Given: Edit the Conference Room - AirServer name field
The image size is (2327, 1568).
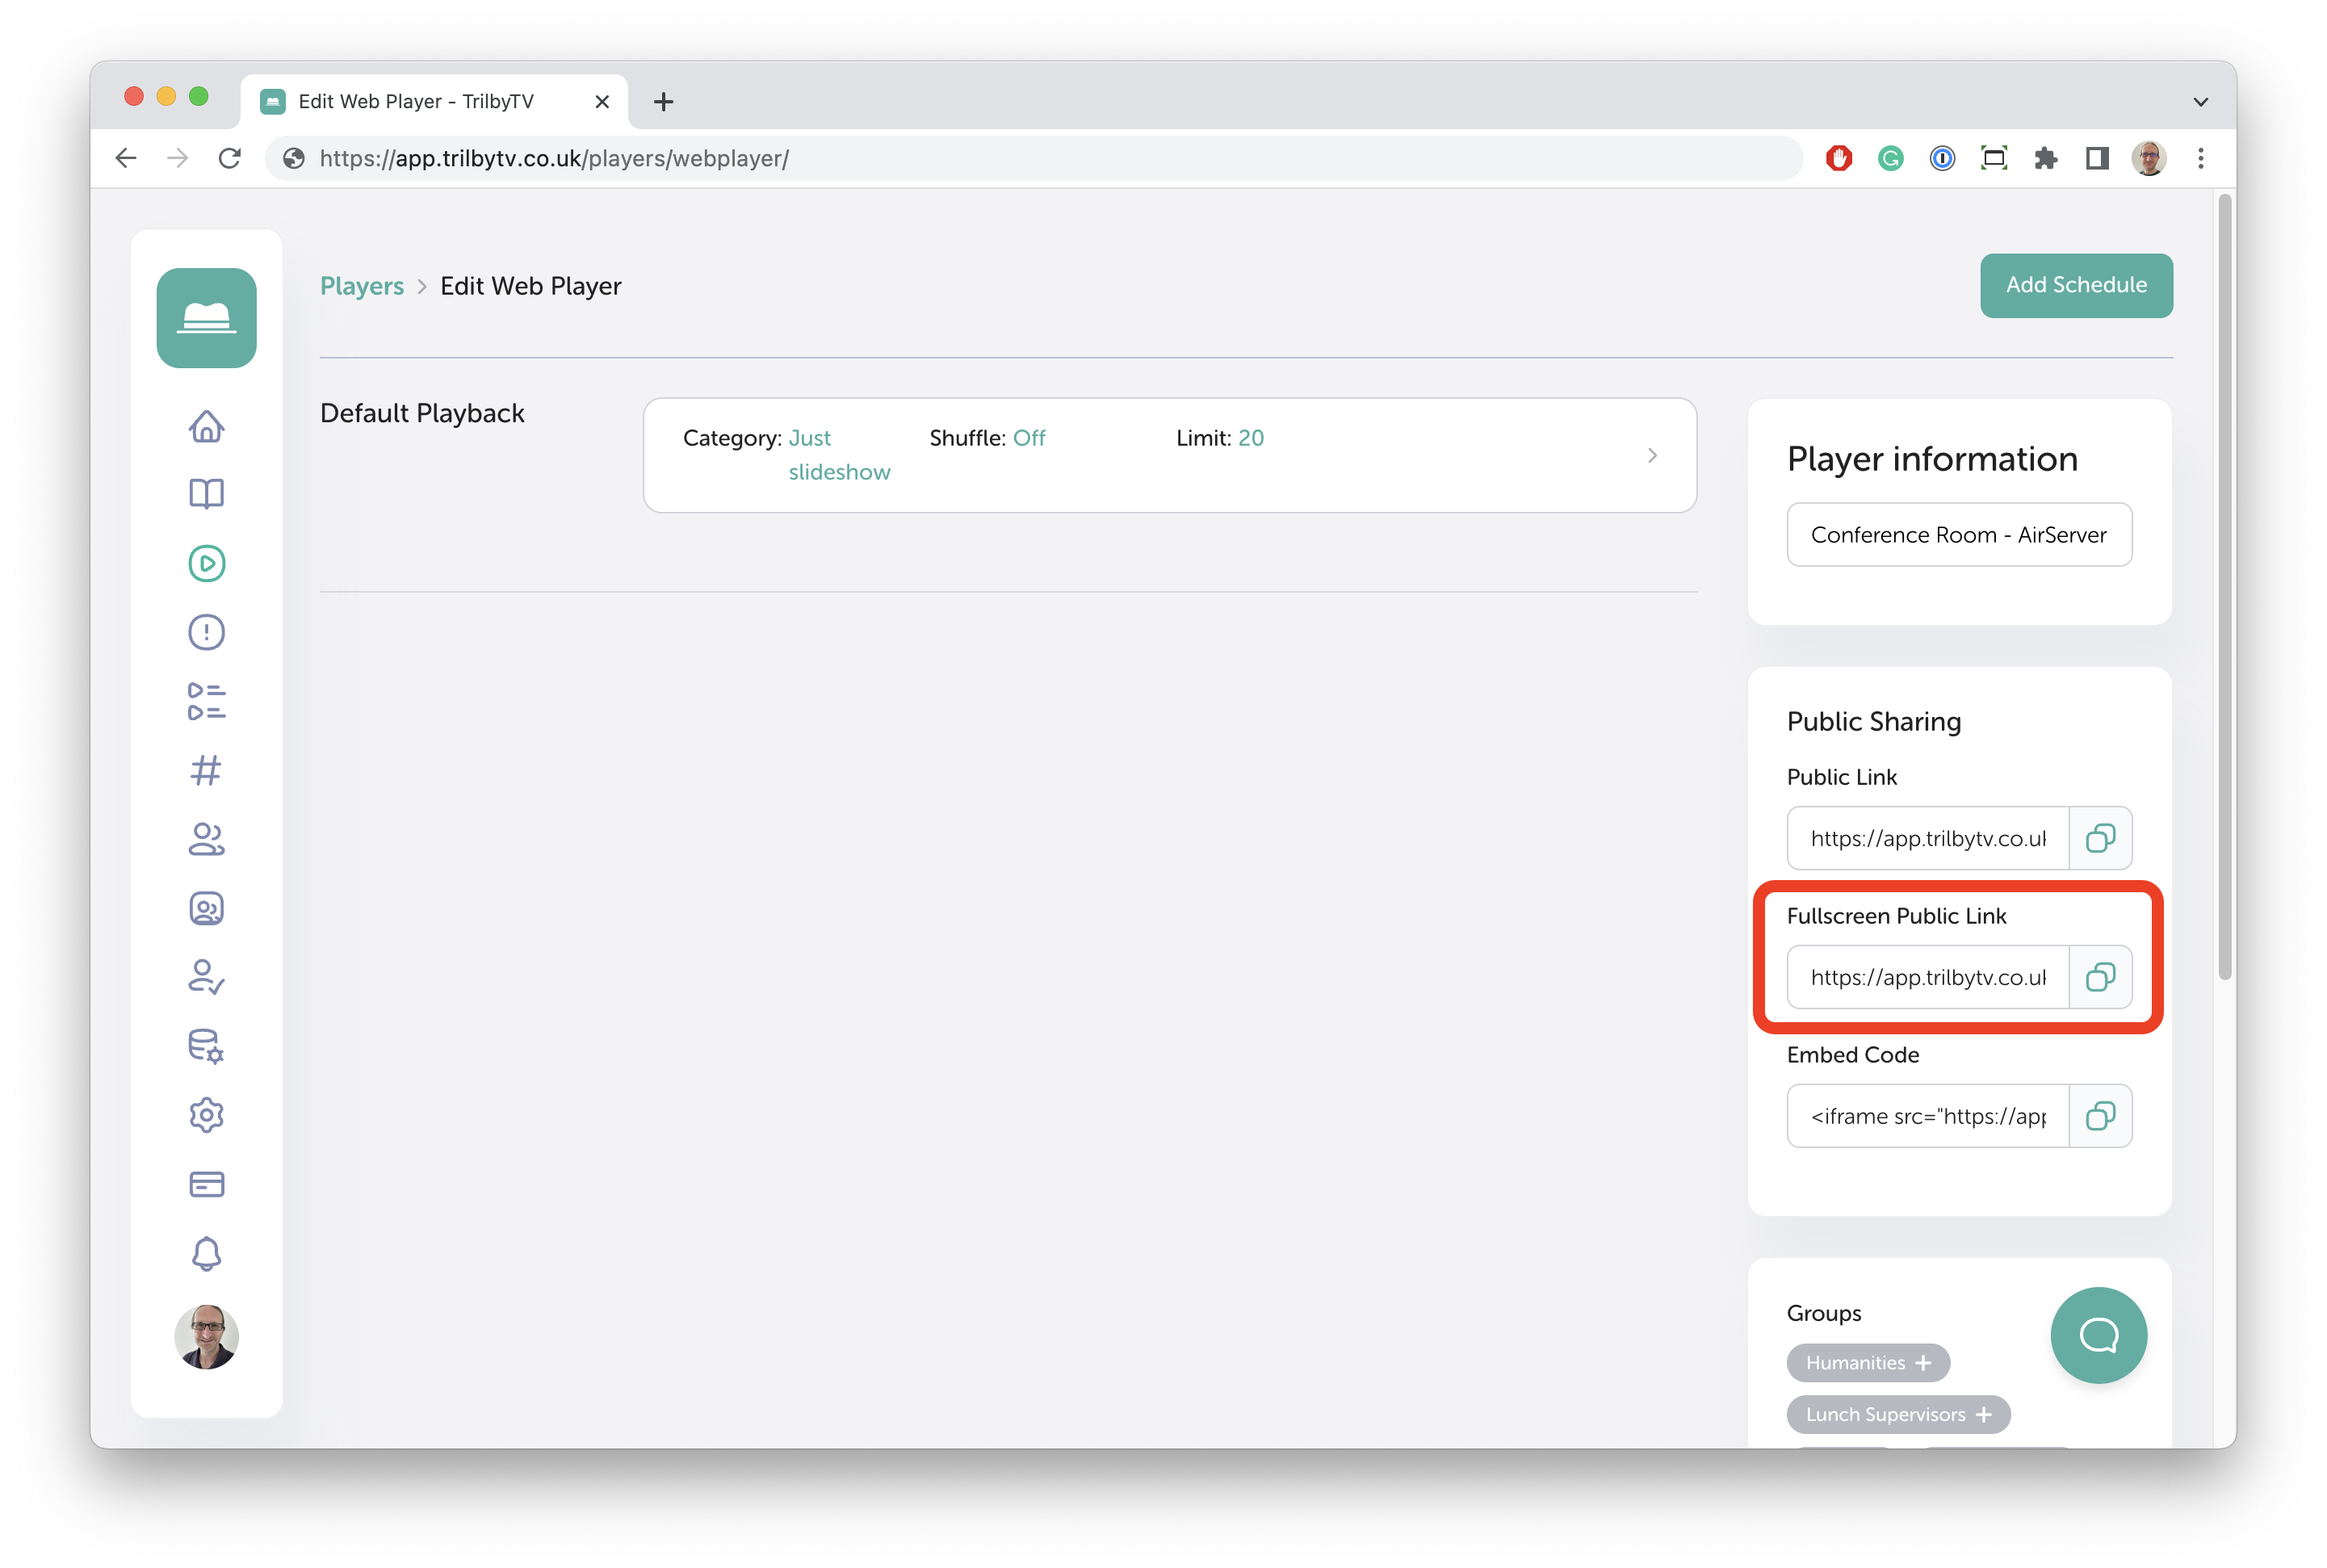Looking at the screenshot, I should pos(1958,535).
